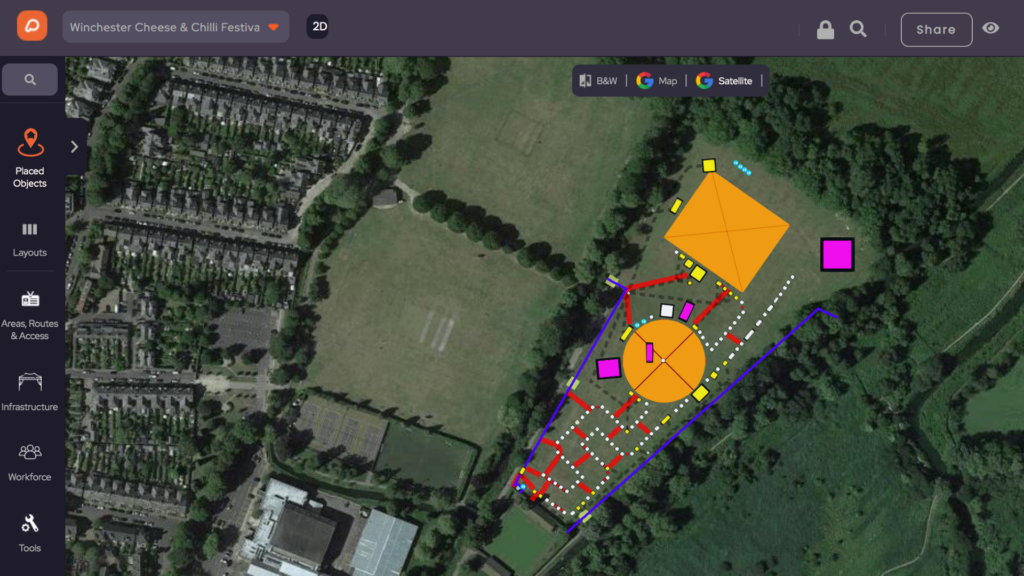Open Areas, Routes & Access
Image resolution: width=1024 pixels, height=576 pixels.
29,315
